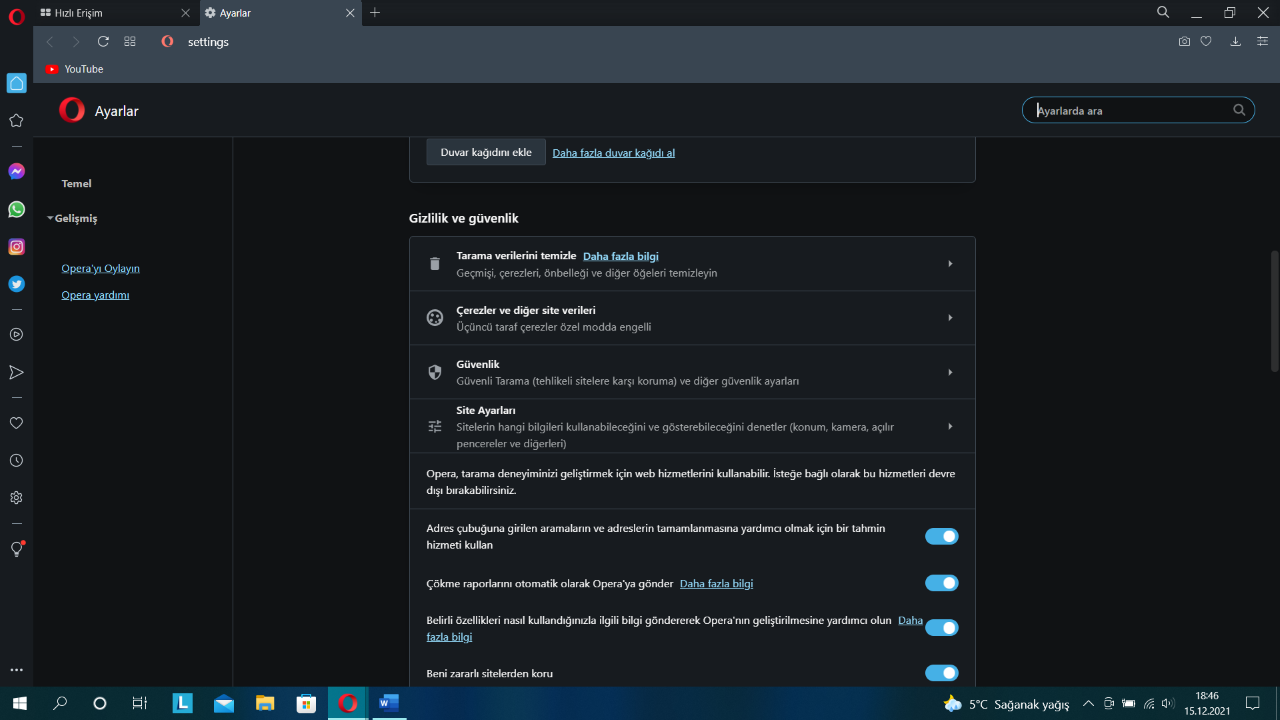Open a new tab with plus button
Image resolution: width=1280 pixels, height=720 pixels.
pos(375,12)
